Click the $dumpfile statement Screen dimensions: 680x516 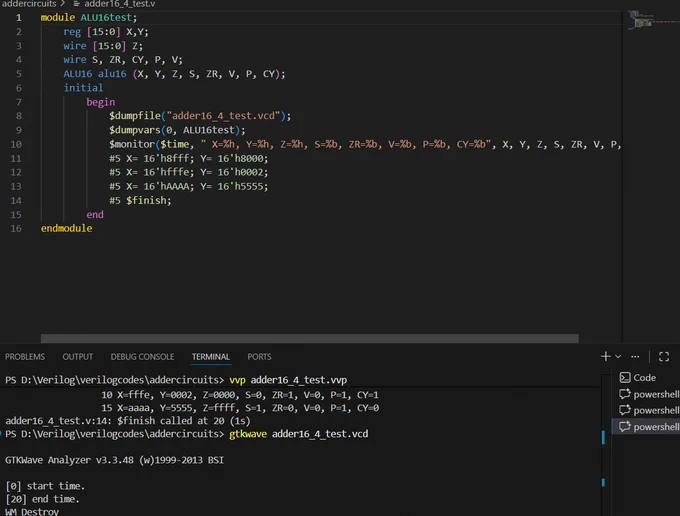200,116
